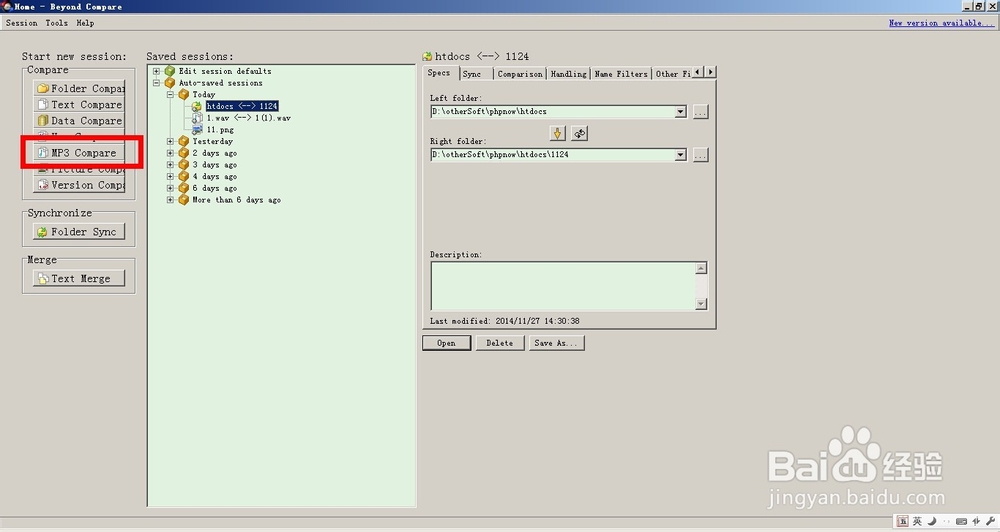Click the browse button beside Right folder
Image resolution: width=1000 pixels, height=532 pixels.
click(x=700, y=155)
